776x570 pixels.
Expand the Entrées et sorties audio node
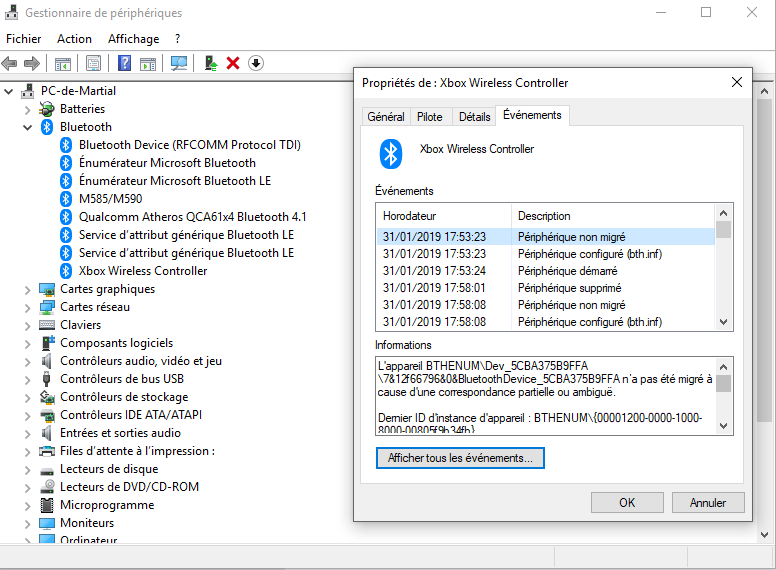click(x=28, y=434)
